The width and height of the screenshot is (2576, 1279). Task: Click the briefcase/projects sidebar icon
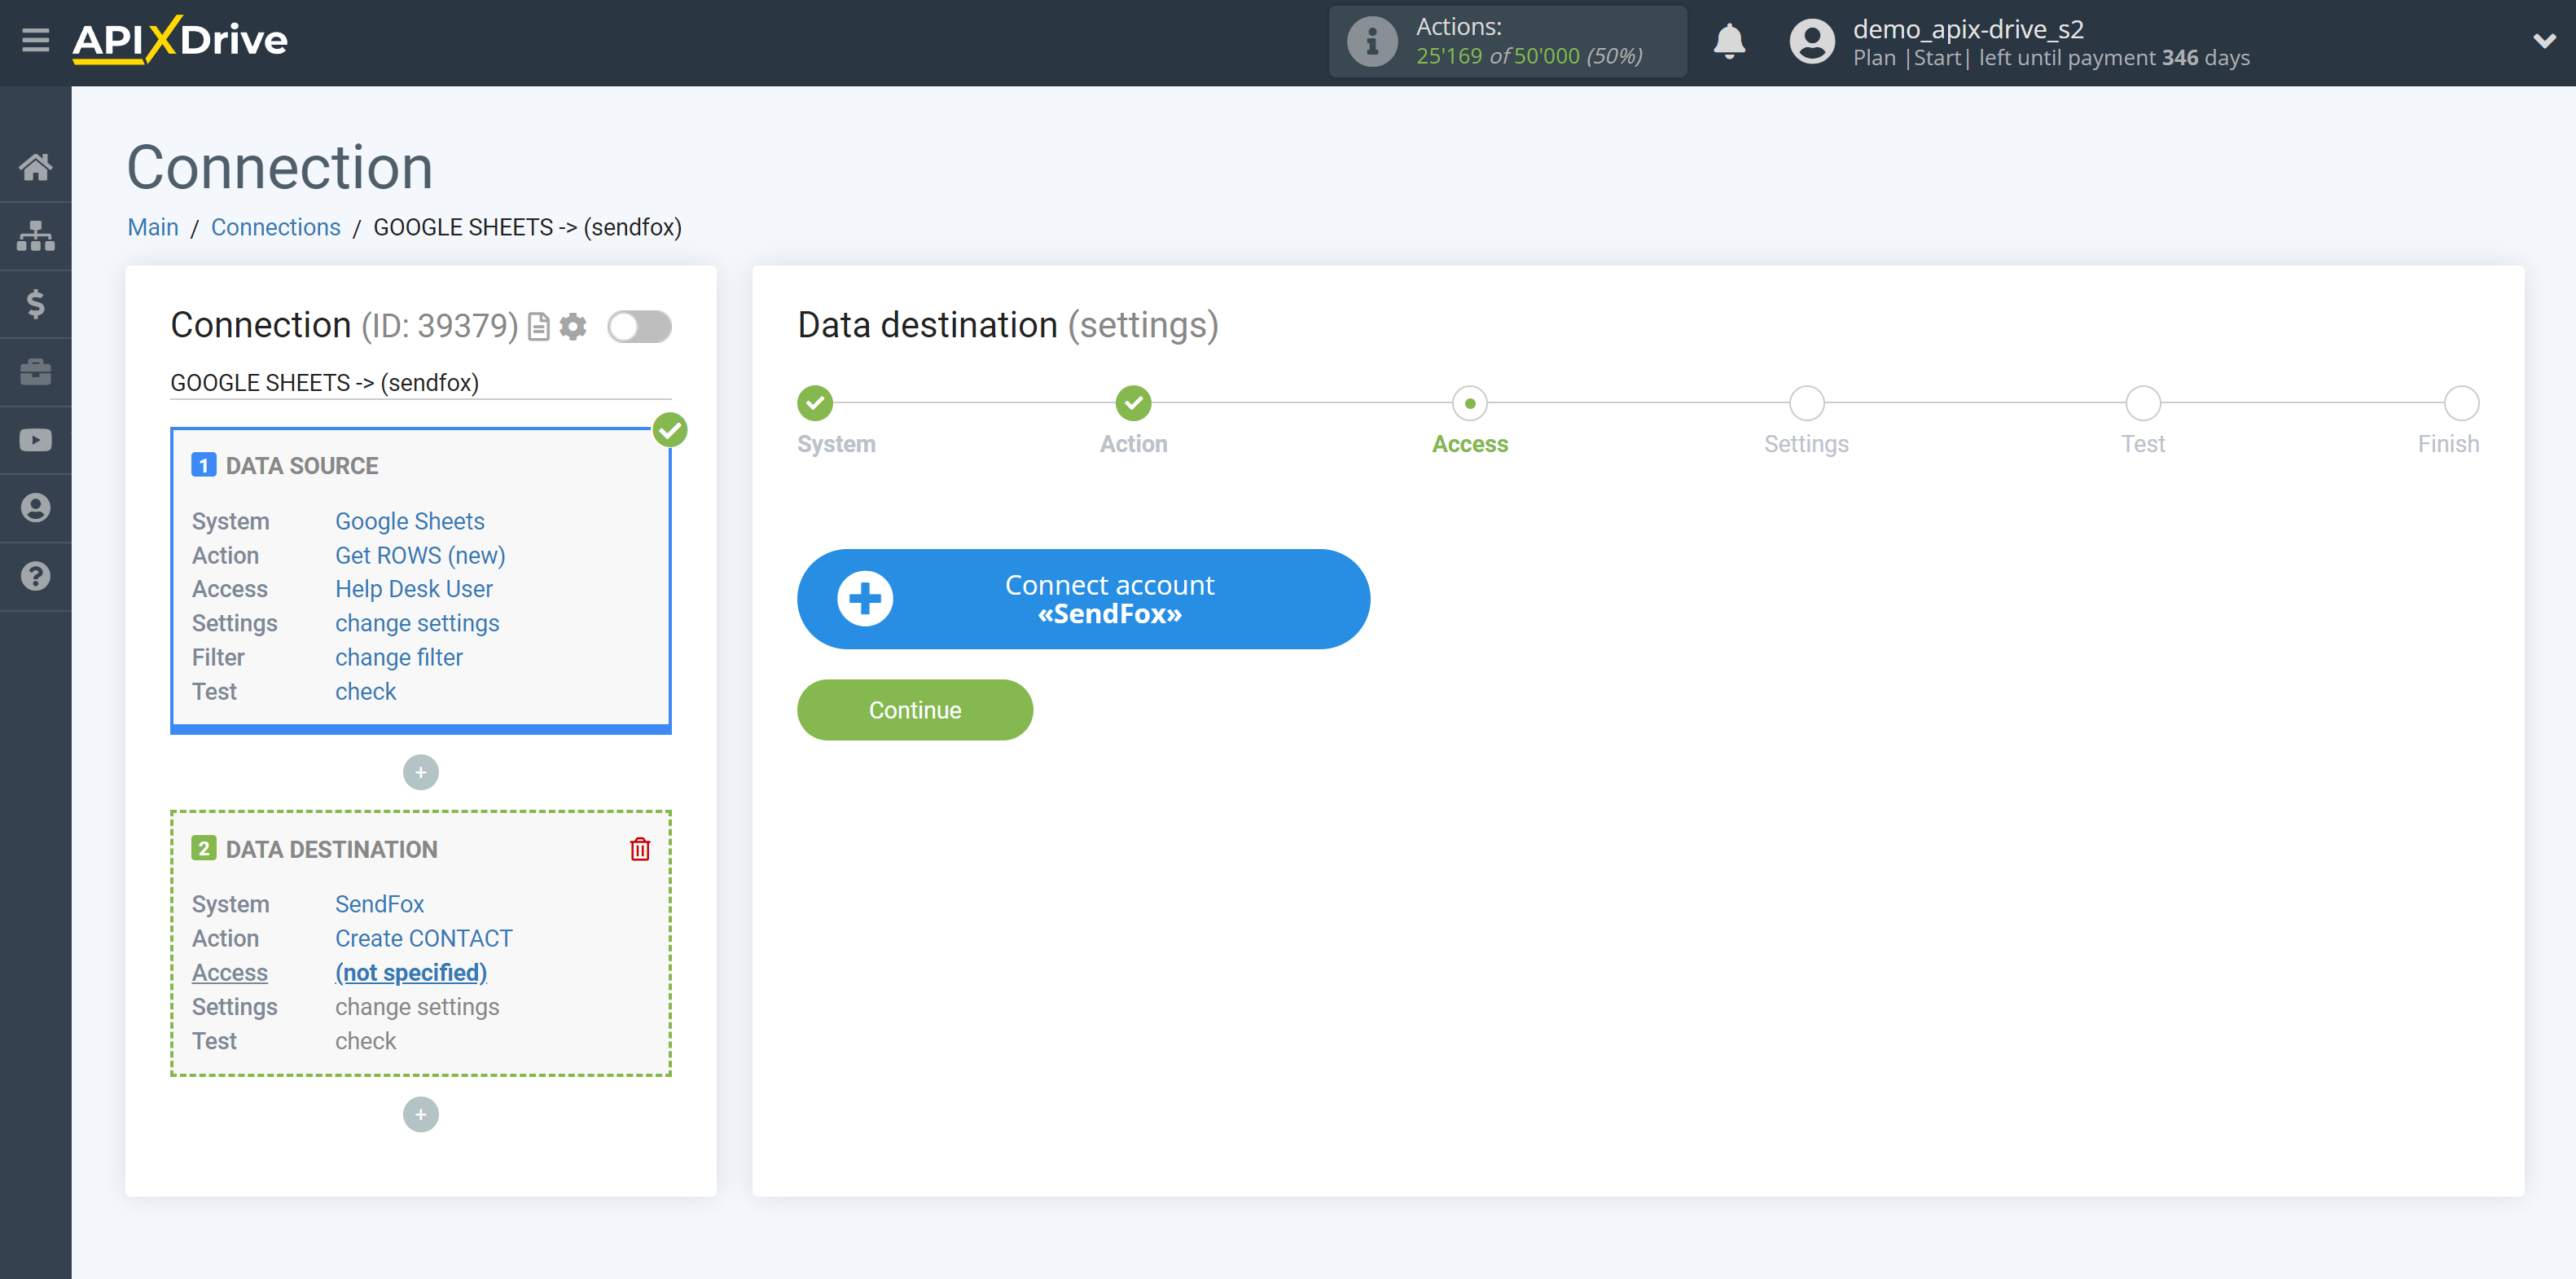(36, 370)
